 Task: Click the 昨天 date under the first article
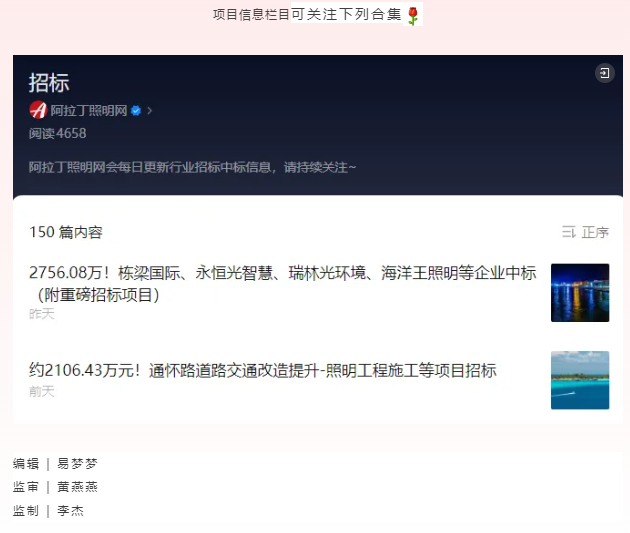pos(42,314)
